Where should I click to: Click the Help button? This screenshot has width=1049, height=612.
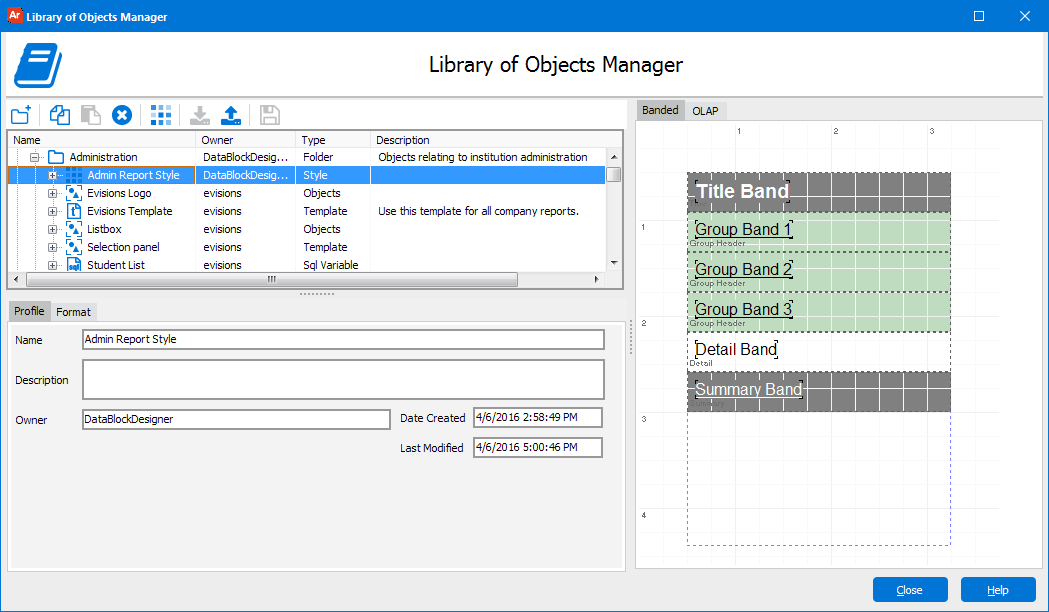tap(998, 589)
